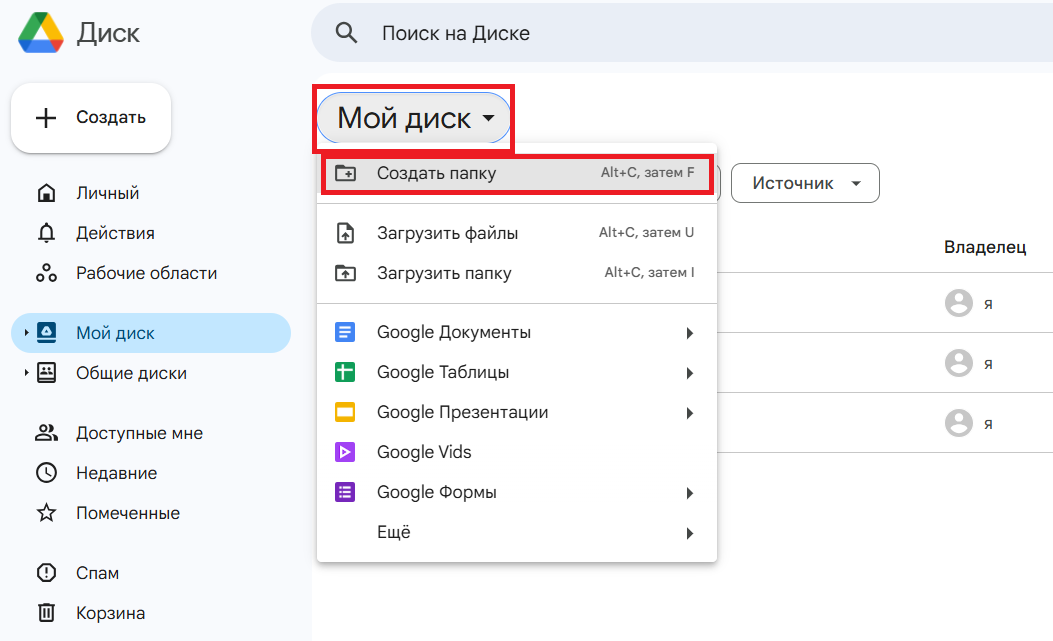Click the search magnifier icon
Image resolution: width=1053 pixels, height=641 pixels.
point(346,33)
